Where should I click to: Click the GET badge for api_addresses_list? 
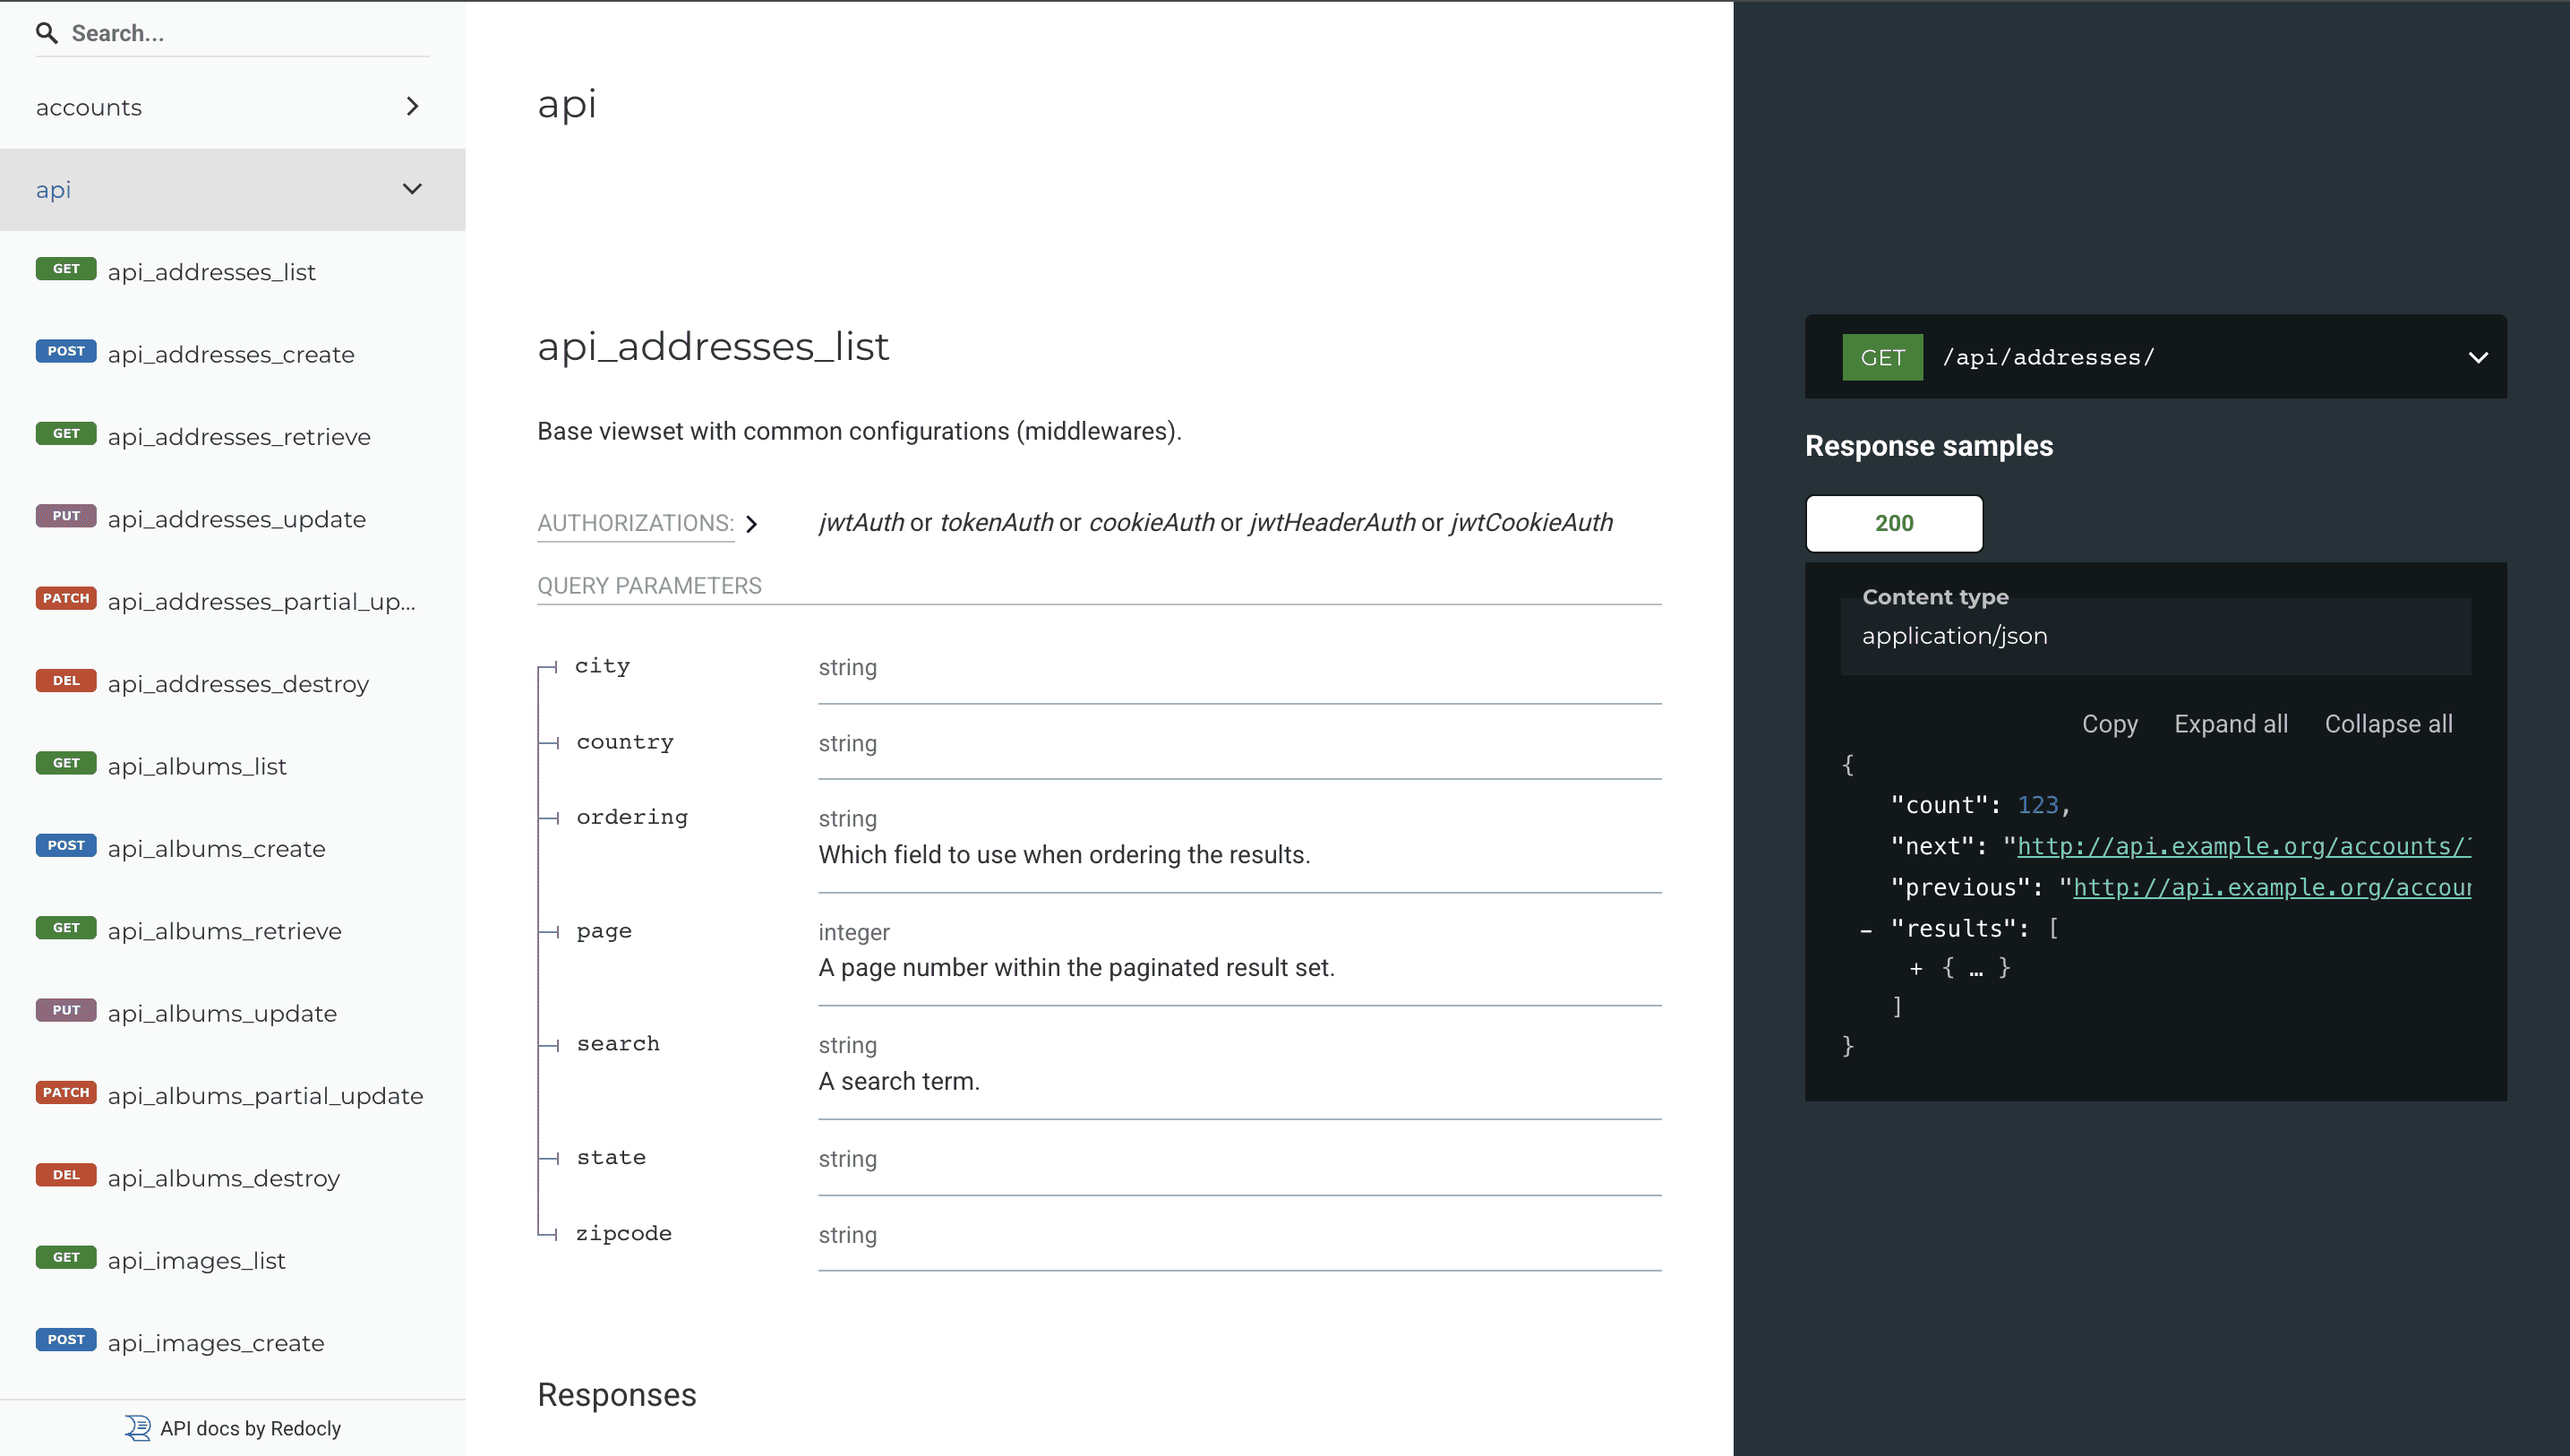pyautogui.click(x=66, y=269)
